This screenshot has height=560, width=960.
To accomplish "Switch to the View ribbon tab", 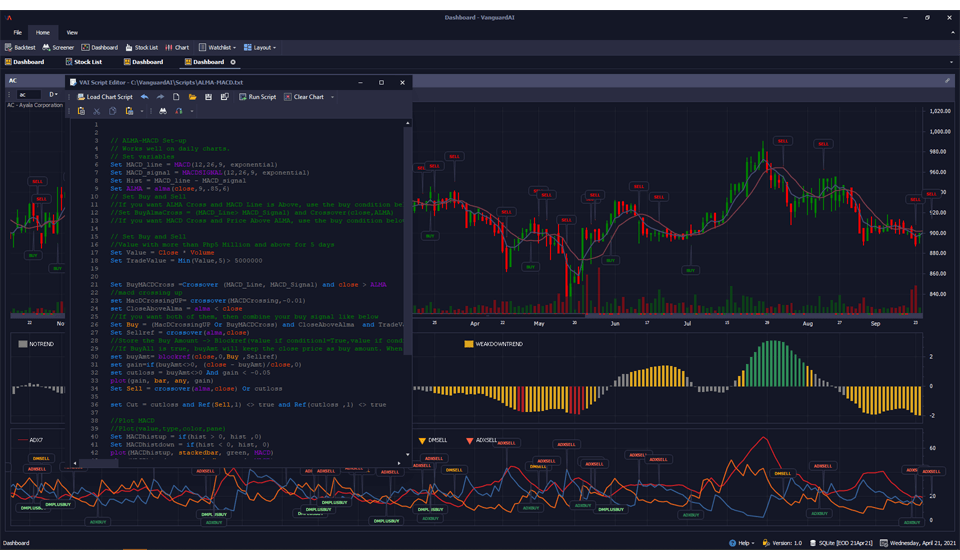I will (x=72, y=32).
